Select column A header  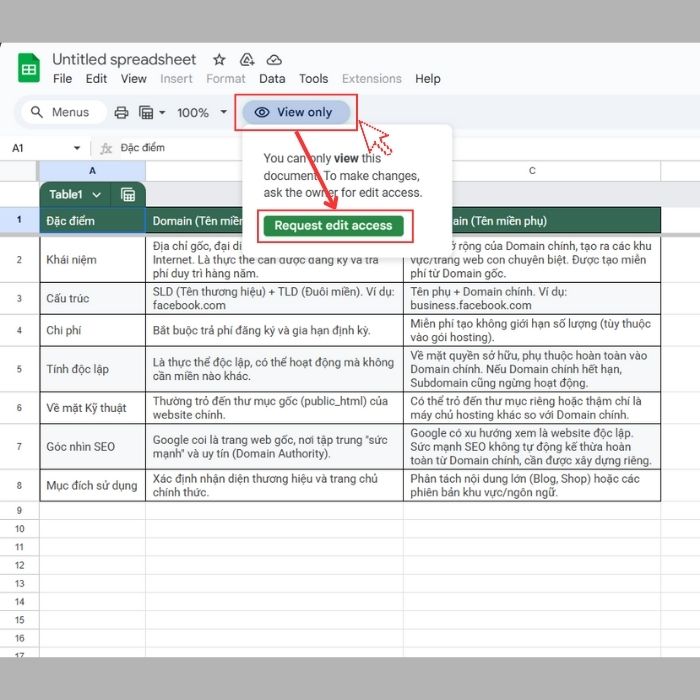click(x=92, y=171)
